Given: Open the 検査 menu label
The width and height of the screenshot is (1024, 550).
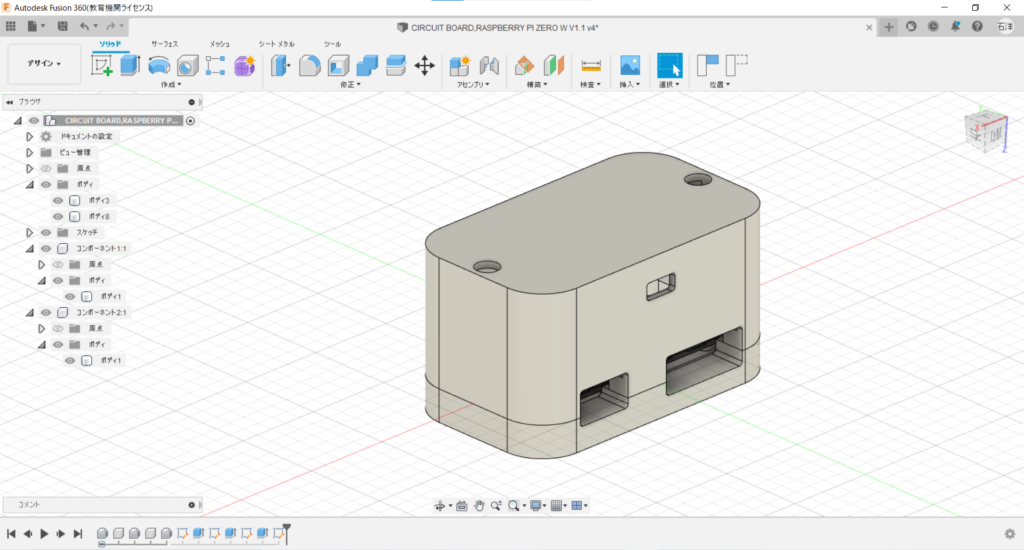Looking at the screenshot, I should coord(590,85).
